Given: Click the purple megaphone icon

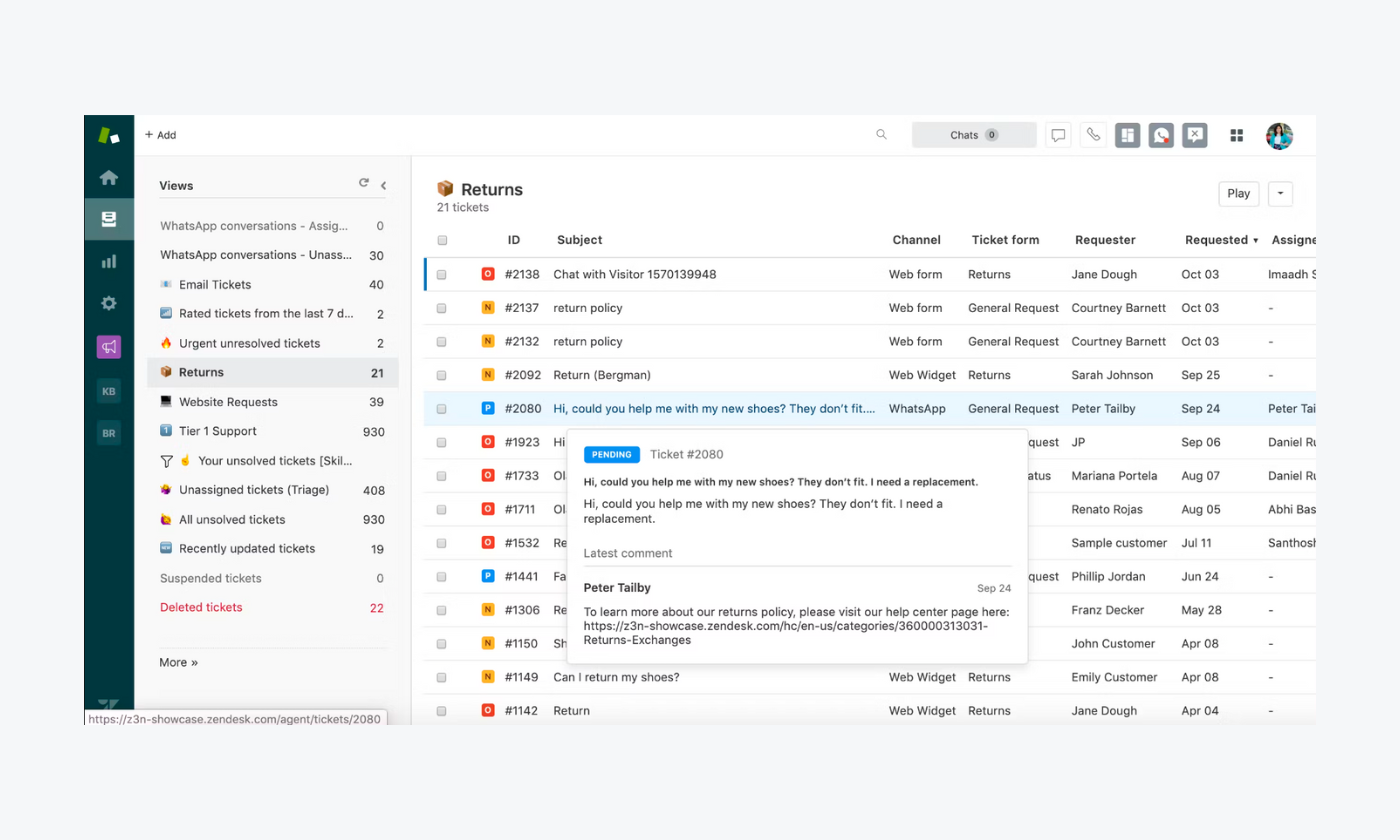Looking at the screenshot, I should click(x=109, y=347).
